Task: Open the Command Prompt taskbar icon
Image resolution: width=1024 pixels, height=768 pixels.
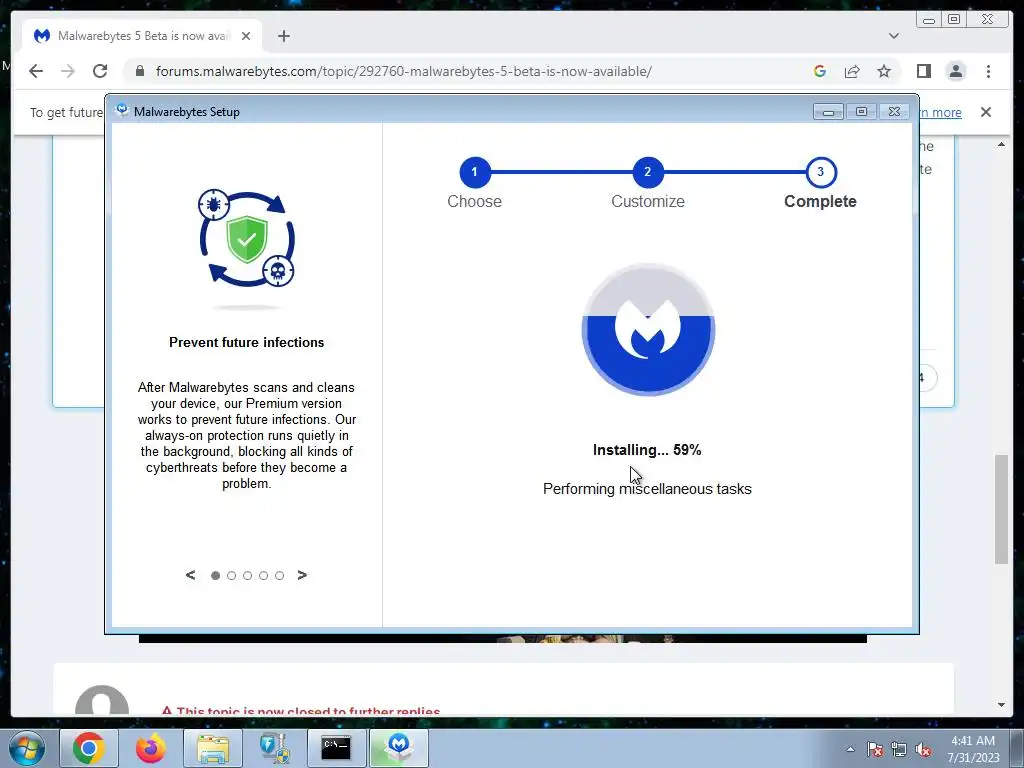Action: point(337,748)
